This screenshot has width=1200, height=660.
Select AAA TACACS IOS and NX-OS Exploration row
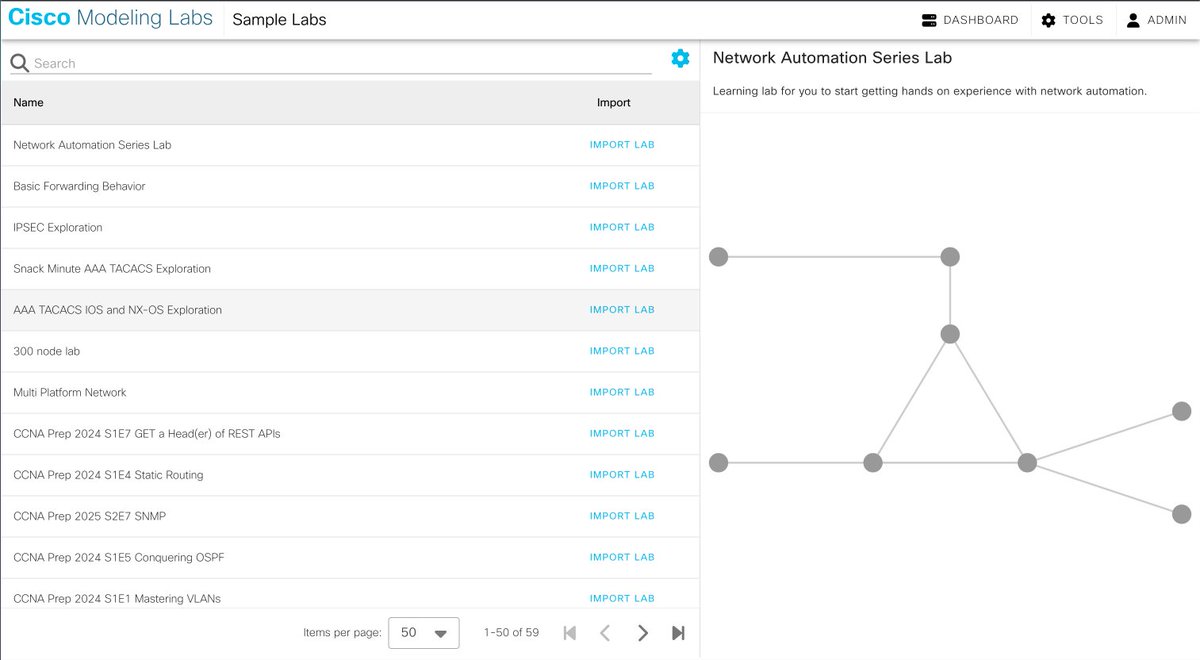350,310
